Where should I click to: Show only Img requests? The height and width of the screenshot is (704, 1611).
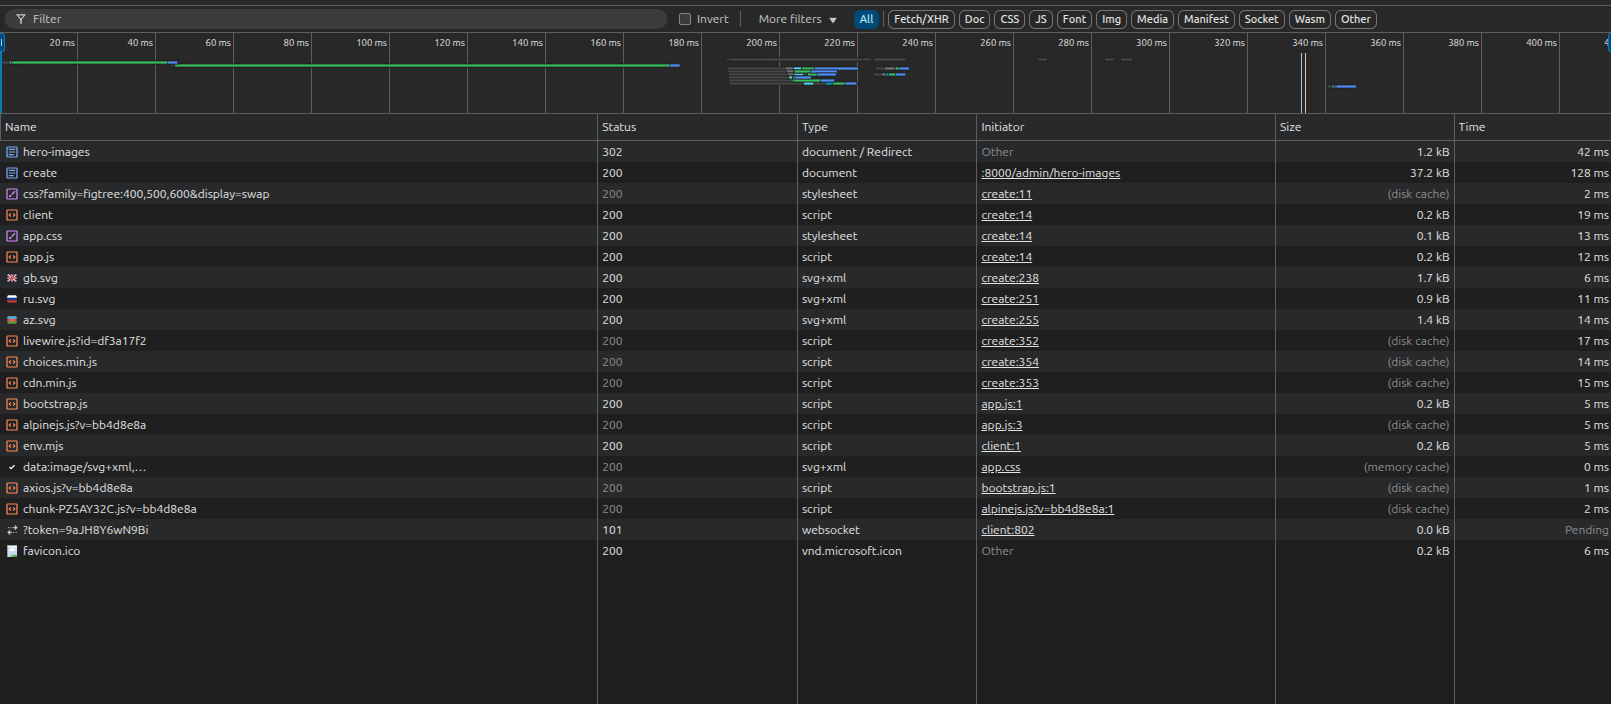tap(1111, 19)
